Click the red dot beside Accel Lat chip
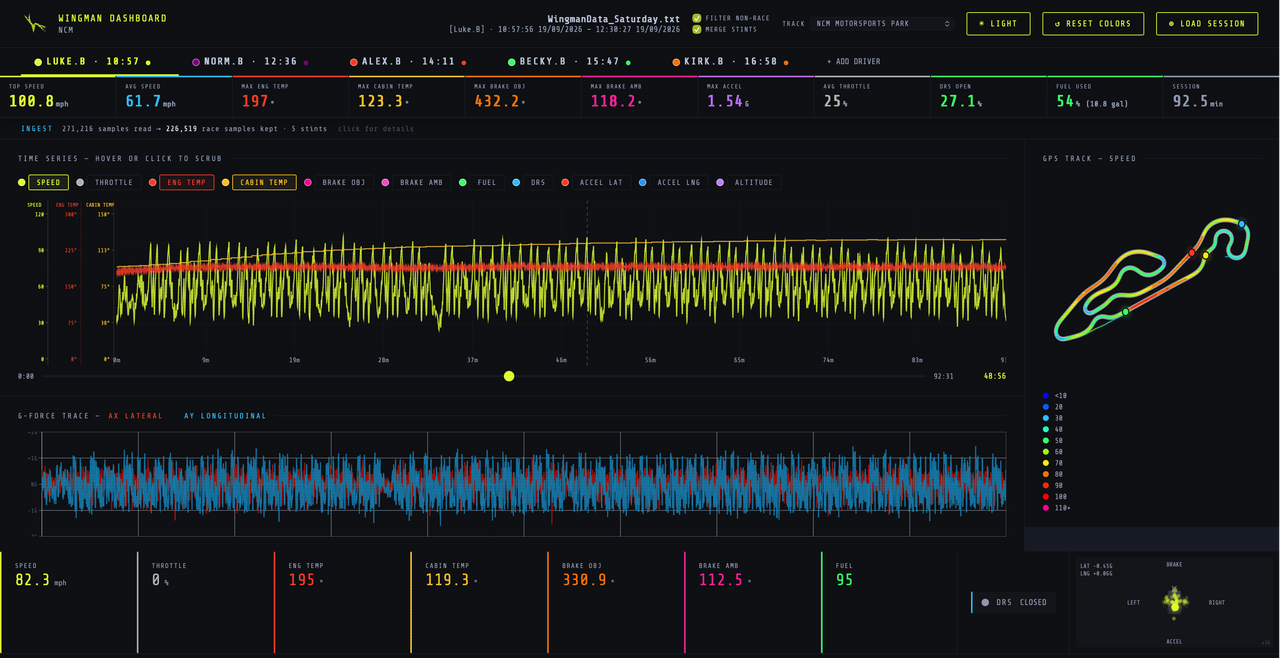 [x=565, y=183]
